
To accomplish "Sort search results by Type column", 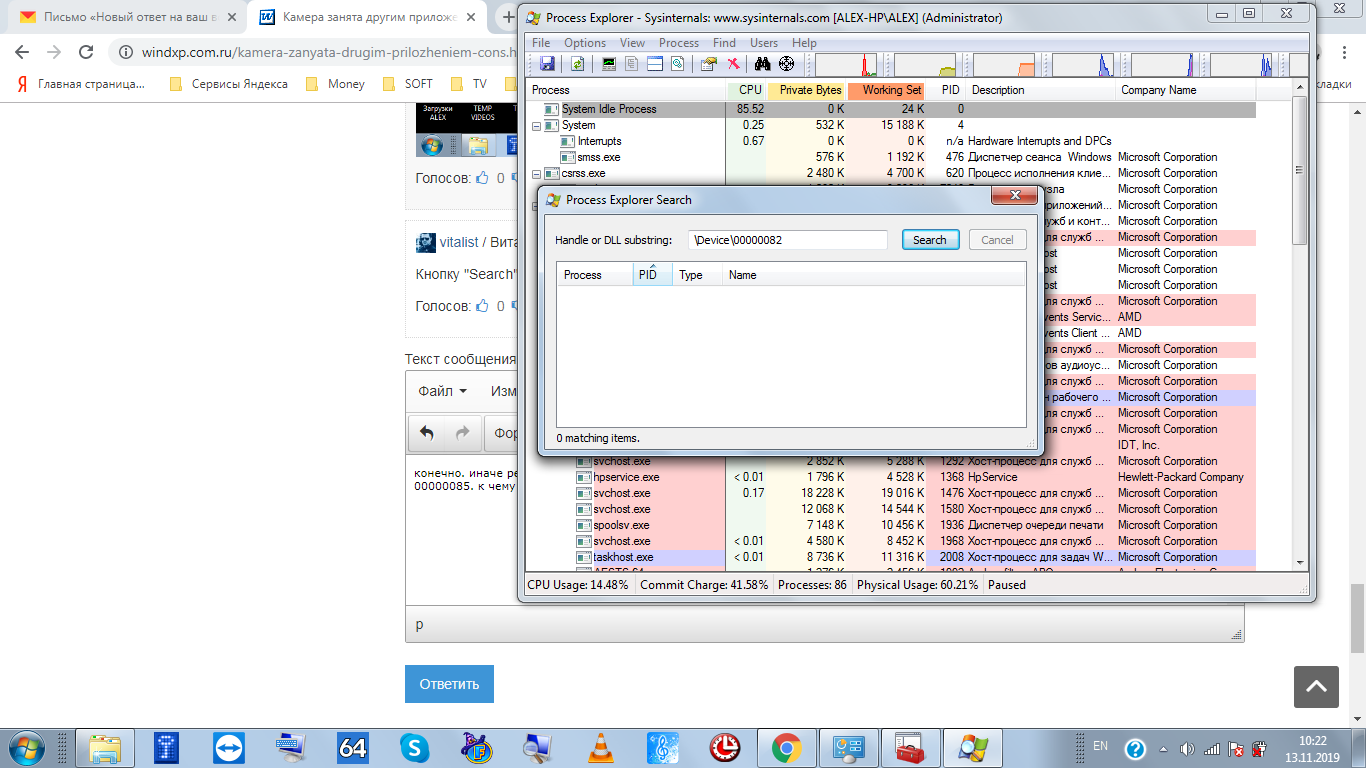I will pos(697,275).
